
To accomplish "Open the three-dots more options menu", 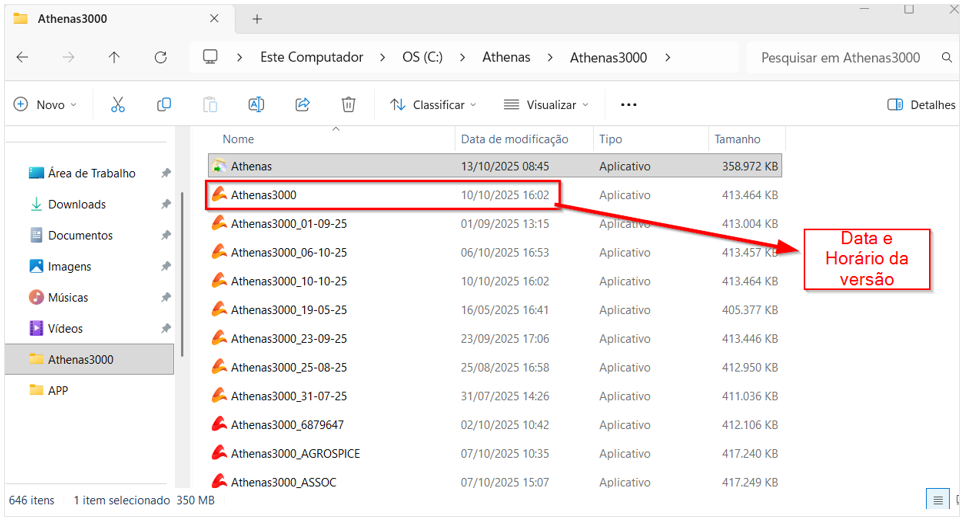I will coord(628,104).
